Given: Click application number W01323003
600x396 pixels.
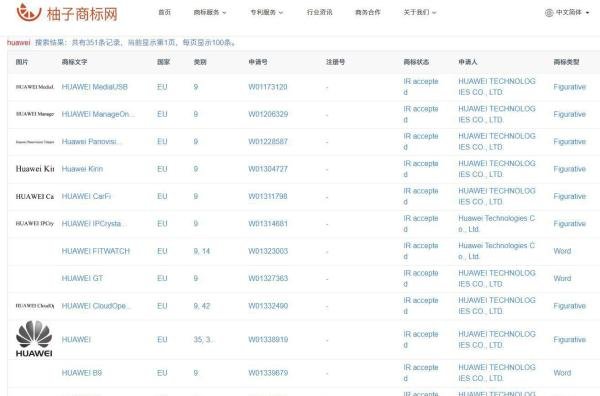Looking at the screenshot, I should 268,251.
